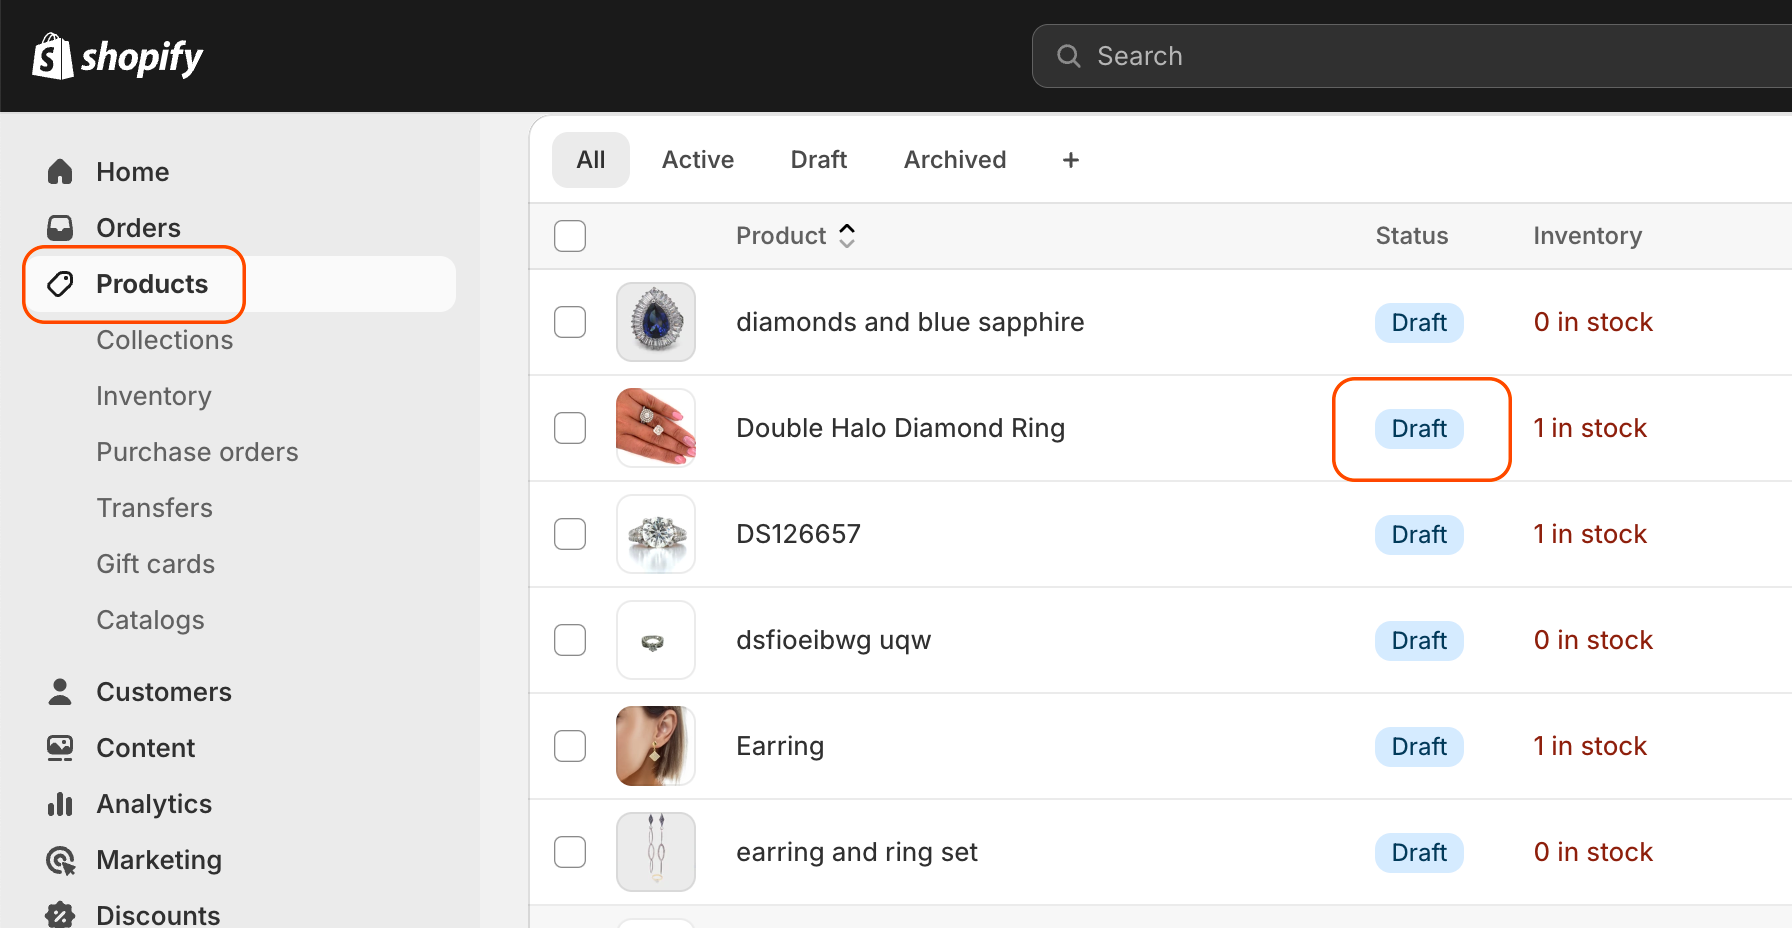
Task: Open Collections in the sidebar
Action: [164, 339]
